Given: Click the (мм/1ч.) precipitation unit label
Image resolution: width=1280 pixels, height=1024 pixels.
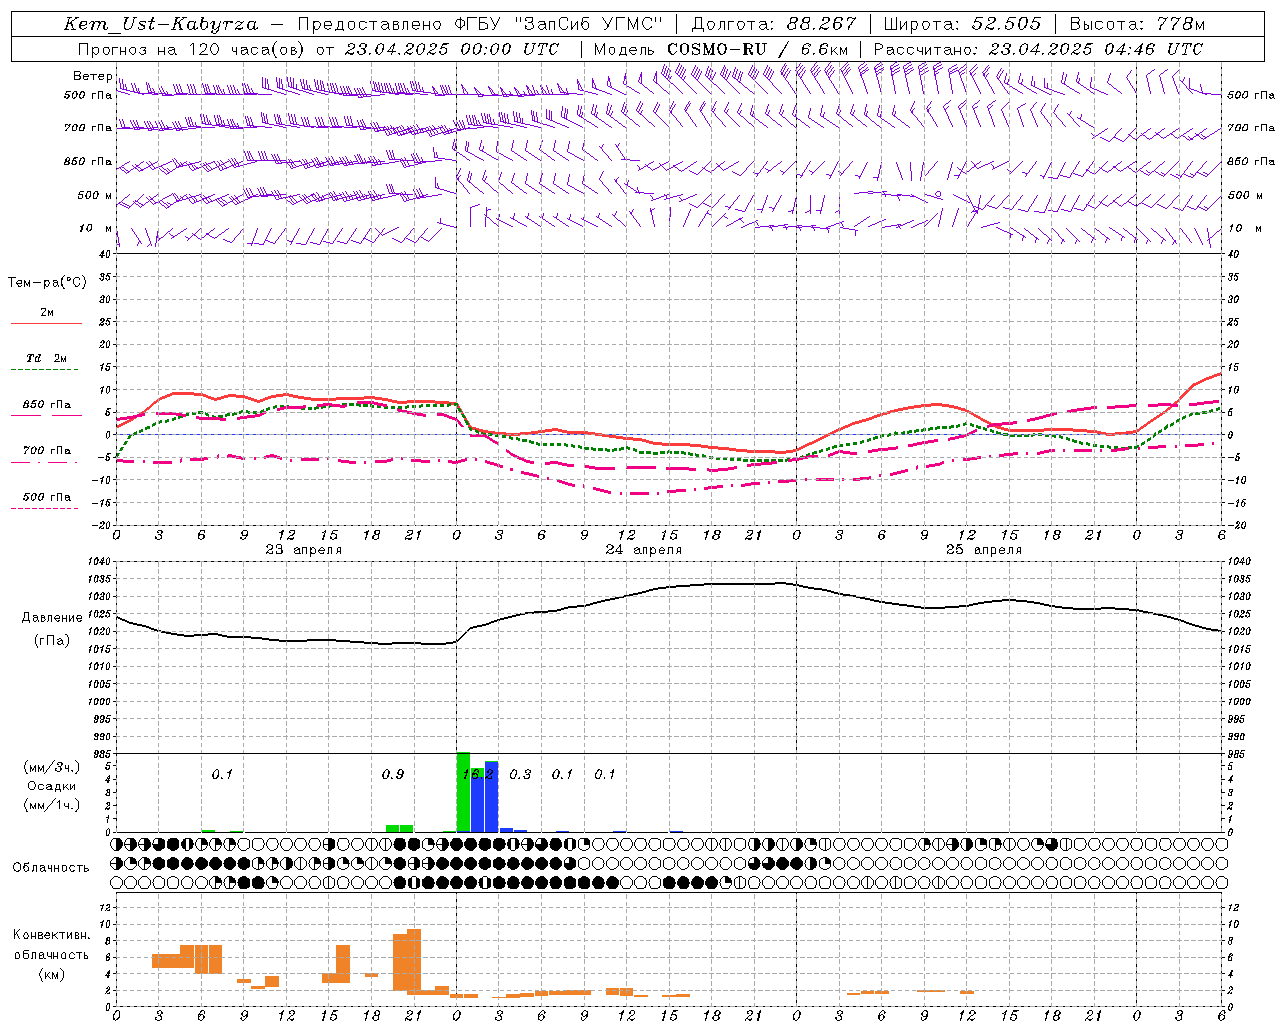Looking at the screenshot, I should (x=51, y=805).
